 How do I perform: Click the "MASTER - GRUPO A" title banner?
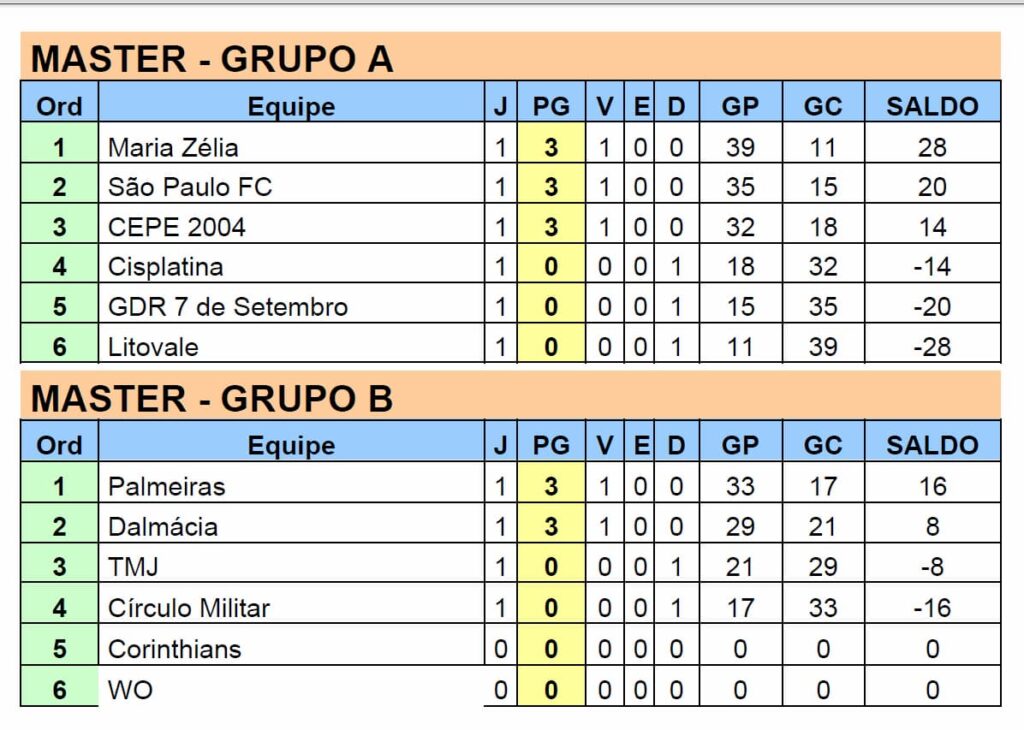[x=212, y=59]
